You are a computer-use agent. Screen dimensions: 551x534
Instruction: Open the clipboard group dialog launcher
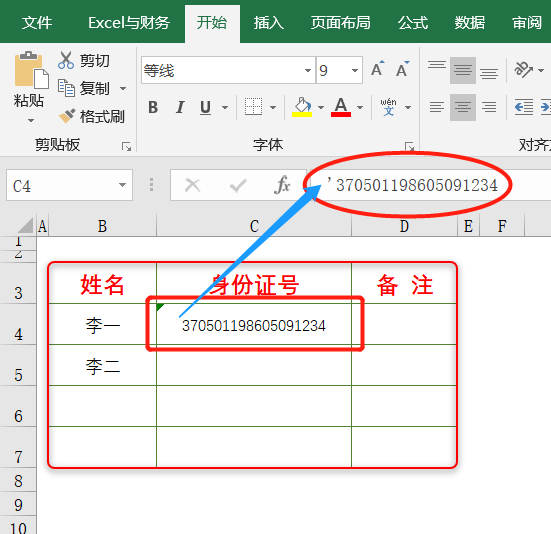click(126, 146)
